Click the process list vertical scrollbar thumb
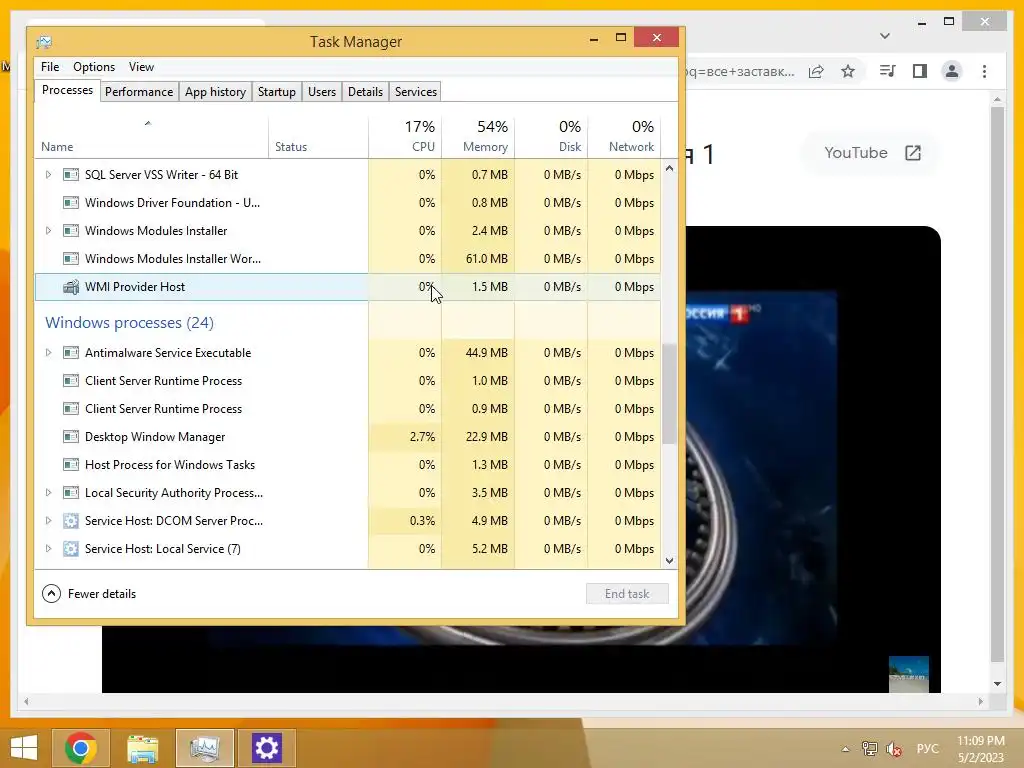The width and height of the screenshot is (1024, 768). [x=669, y=394]
